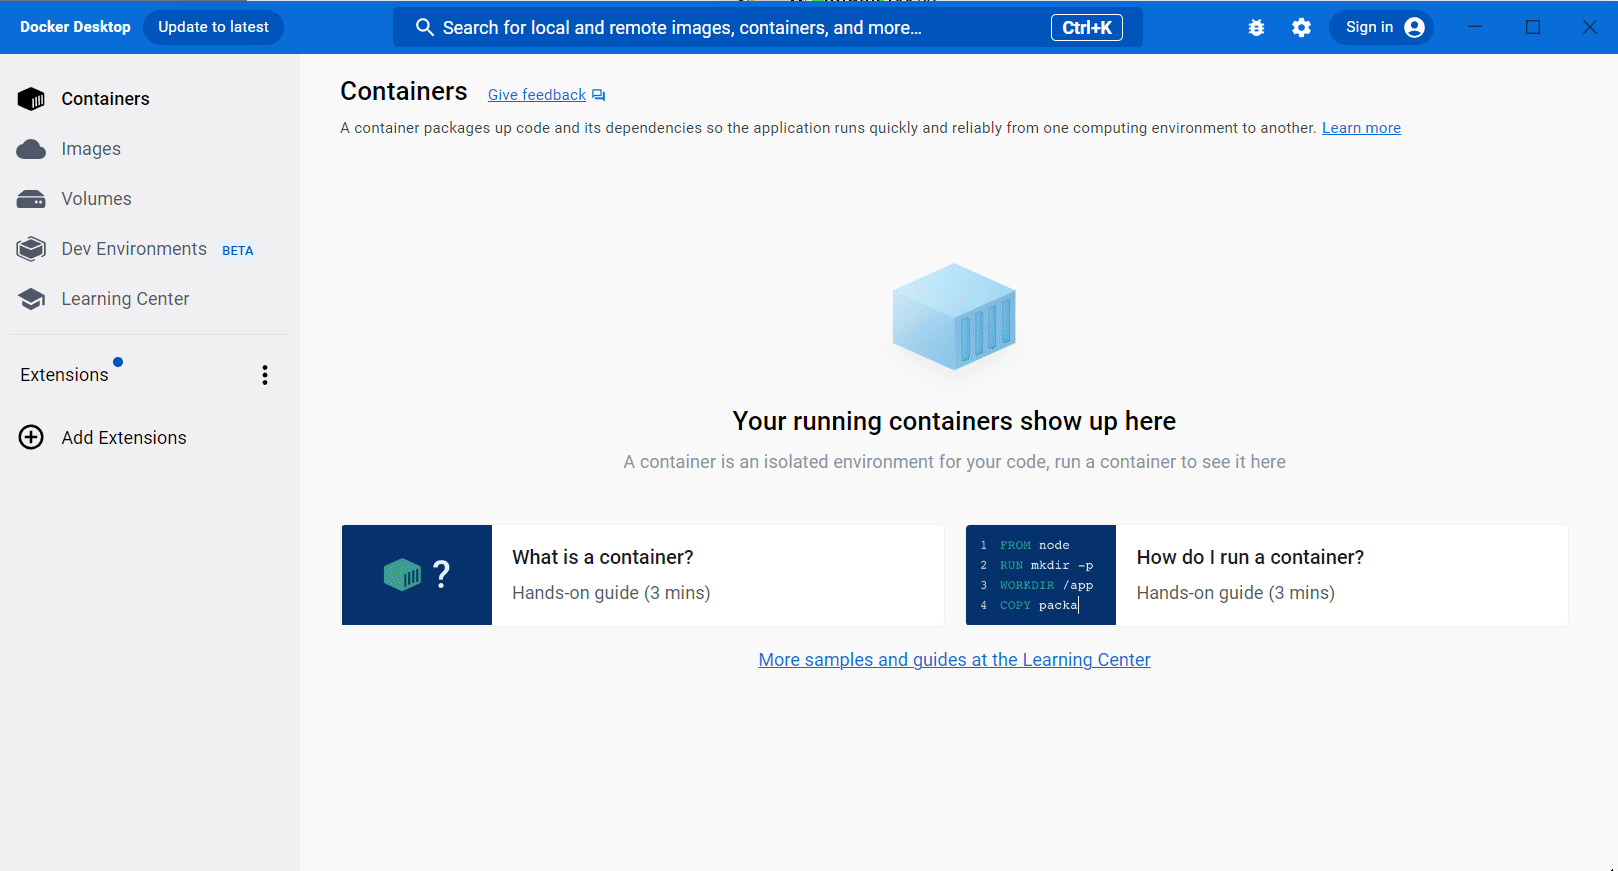Select the Volumes sidebar item
The image size is (1618, 871).
[150, 199]
